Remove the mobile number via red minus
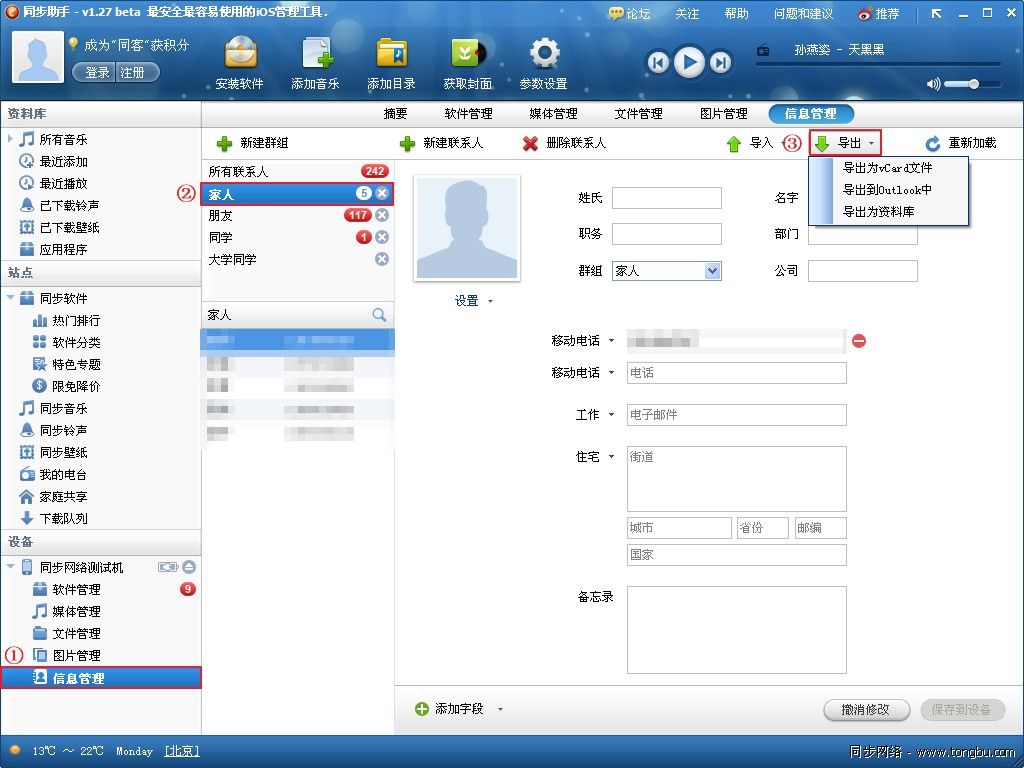 click(x=859, y=339)
